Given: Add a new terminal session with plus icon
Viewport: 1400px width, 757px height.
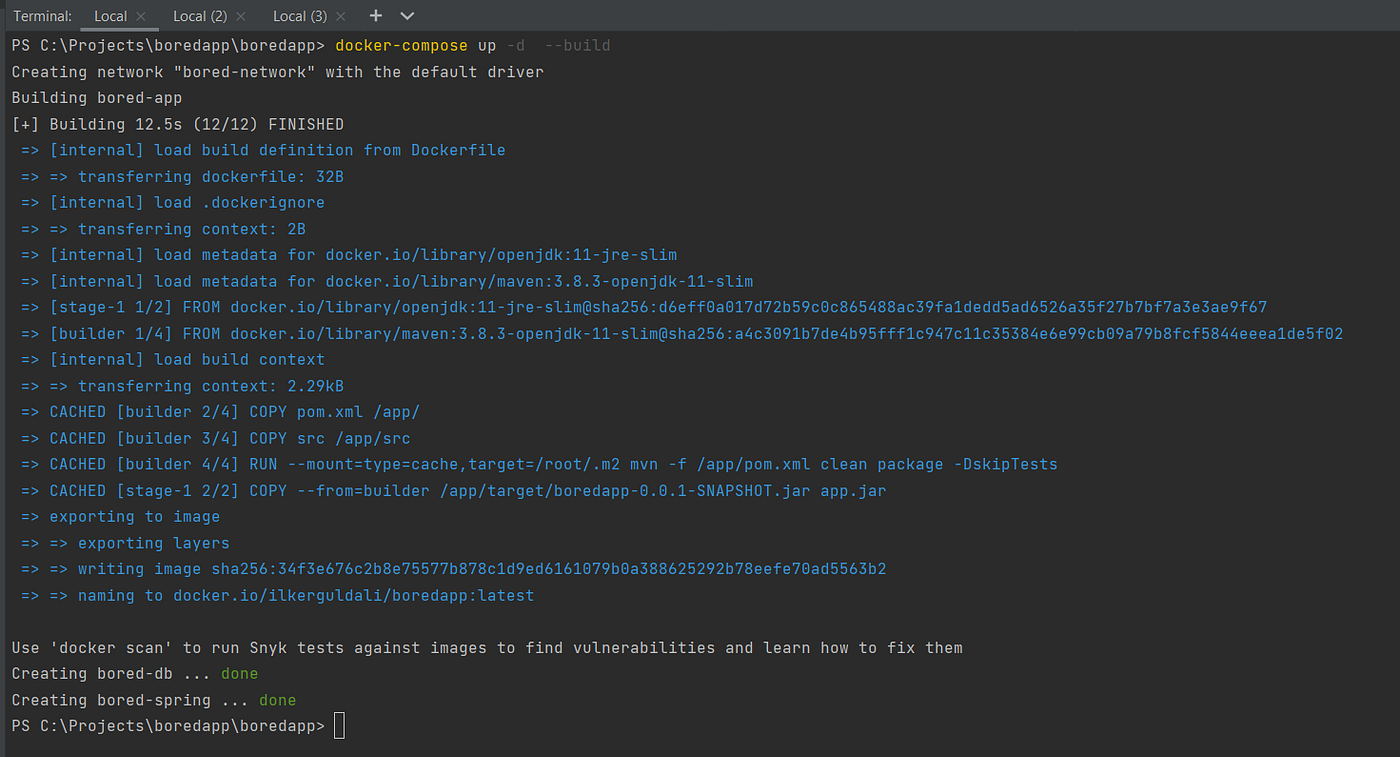Looking at the screenshot, I should [376, 16].
